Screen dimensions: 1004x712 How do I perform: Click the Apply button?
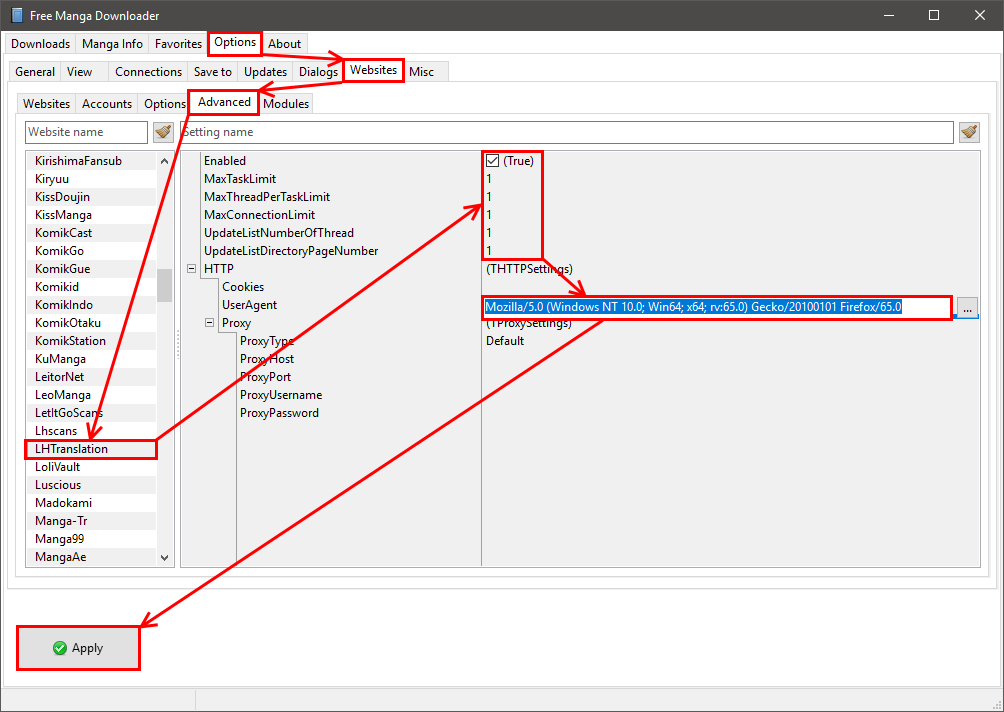78,648
